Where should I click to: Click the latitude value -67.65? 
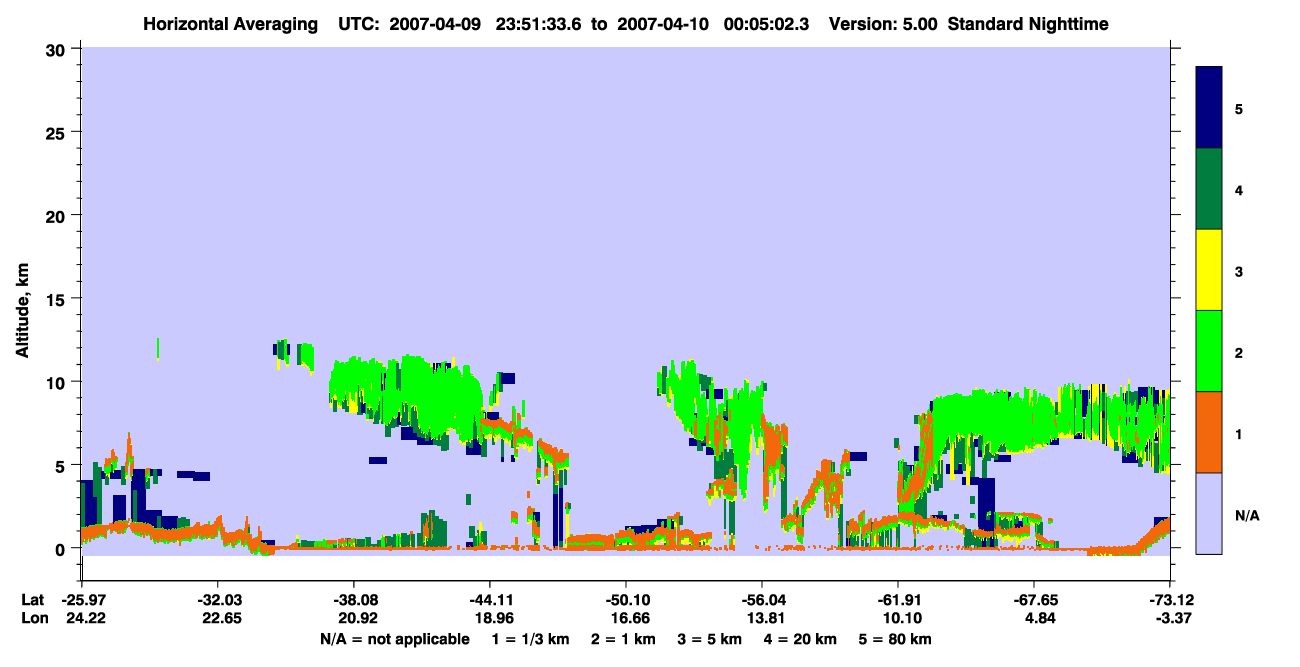(1034, 600)
